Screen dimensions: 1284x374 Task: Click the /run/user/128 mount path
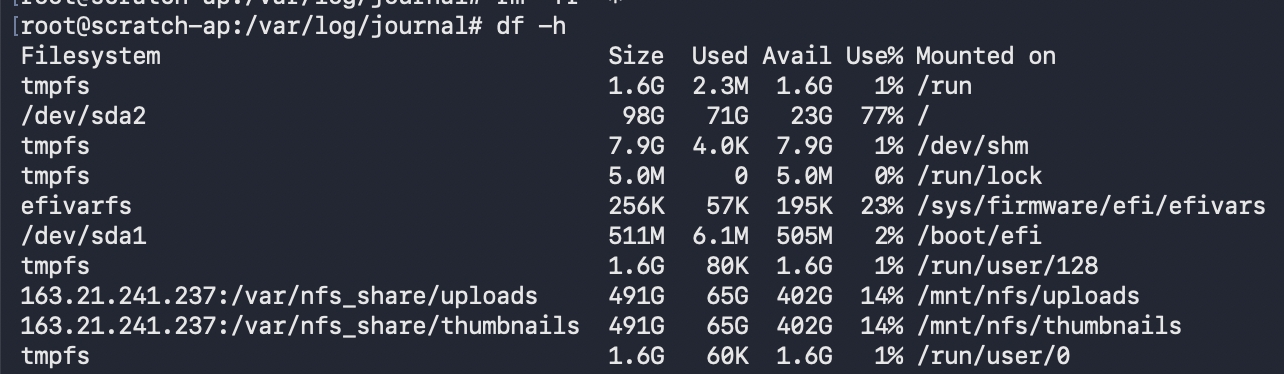[1006, 266]
